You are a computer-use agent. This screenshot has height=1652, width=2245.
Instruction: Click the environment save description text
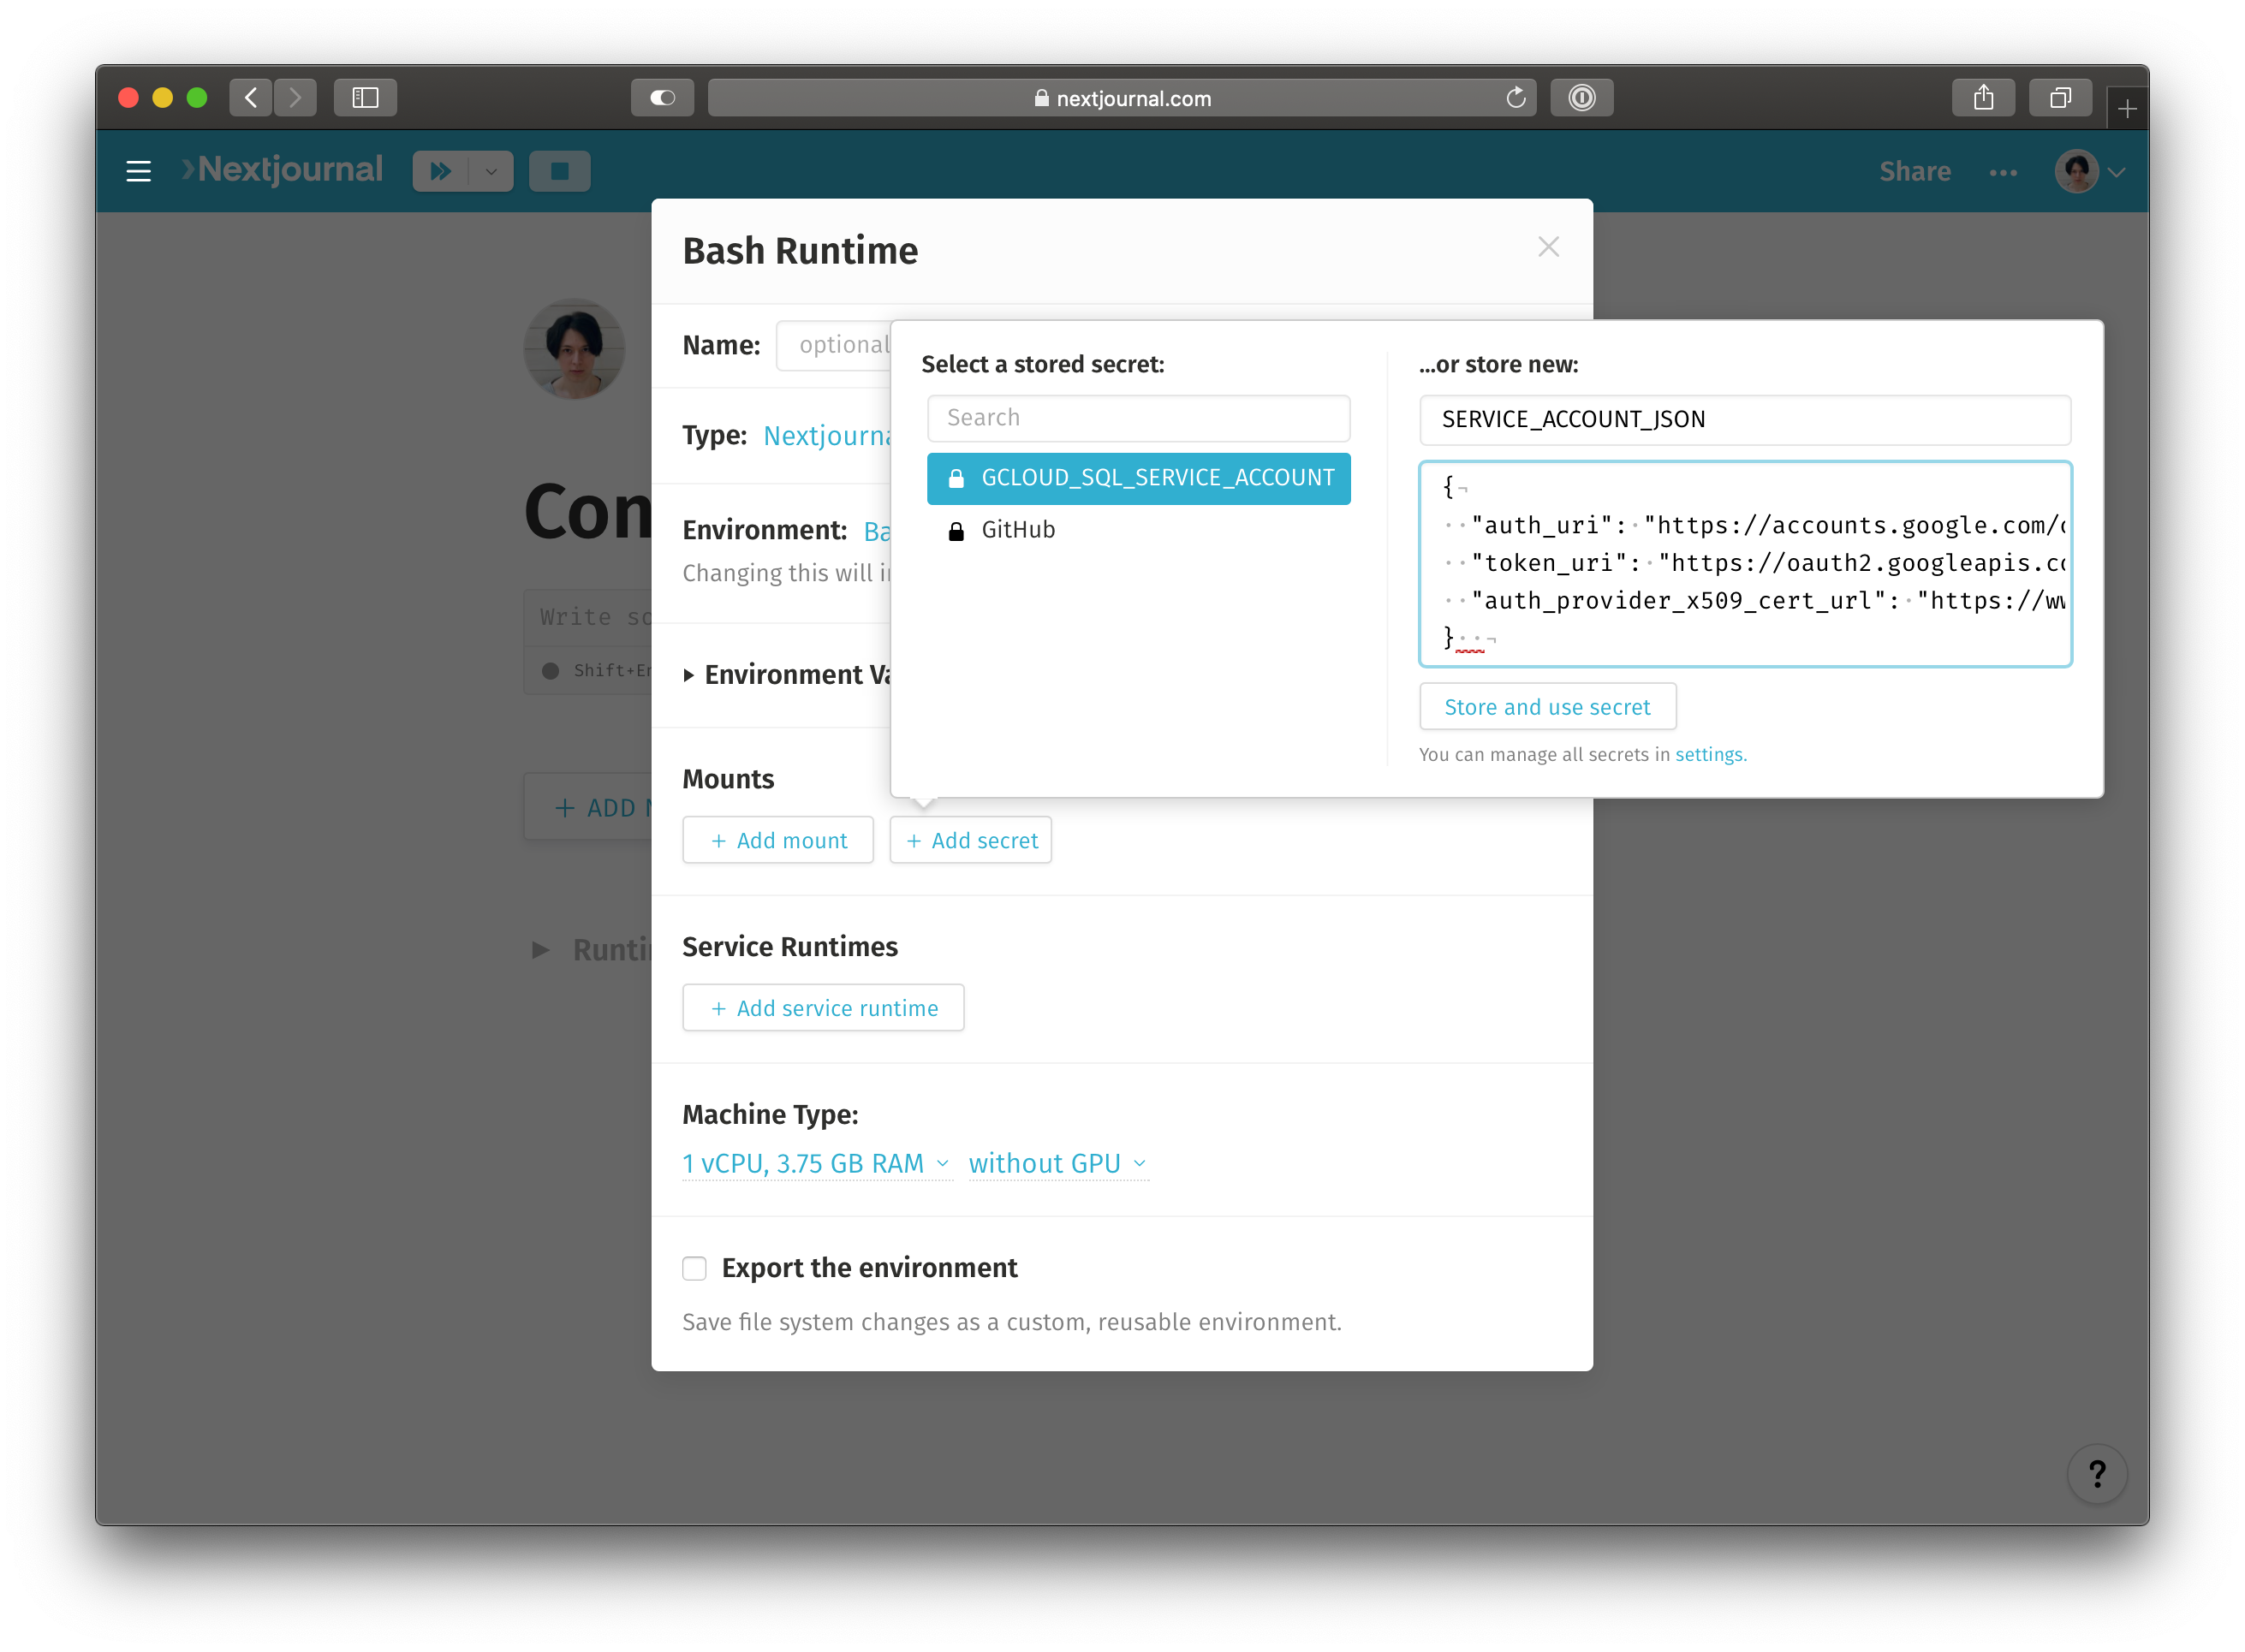[x=1012, y=1322]
